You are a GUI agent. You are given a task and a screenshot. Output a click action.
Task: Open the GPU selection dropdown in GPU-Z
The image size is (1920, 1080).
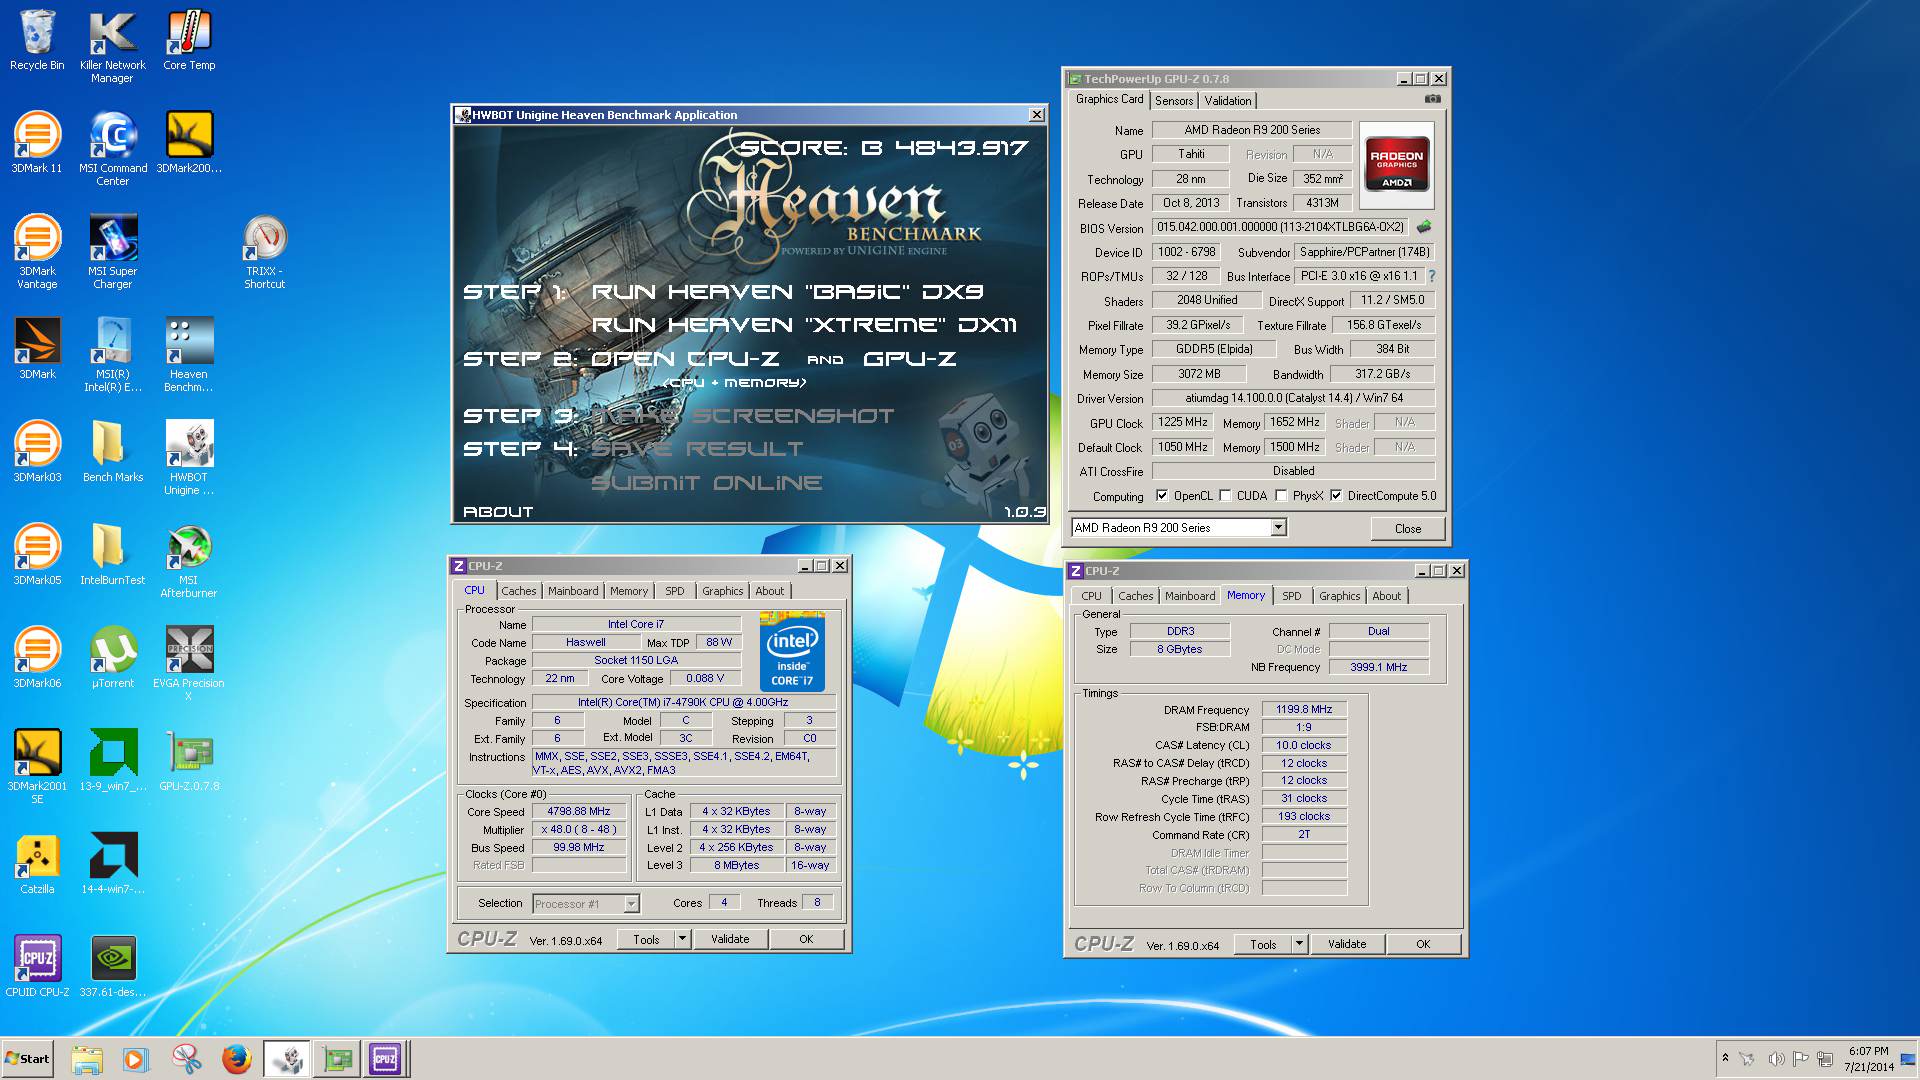coord(1278,528)
